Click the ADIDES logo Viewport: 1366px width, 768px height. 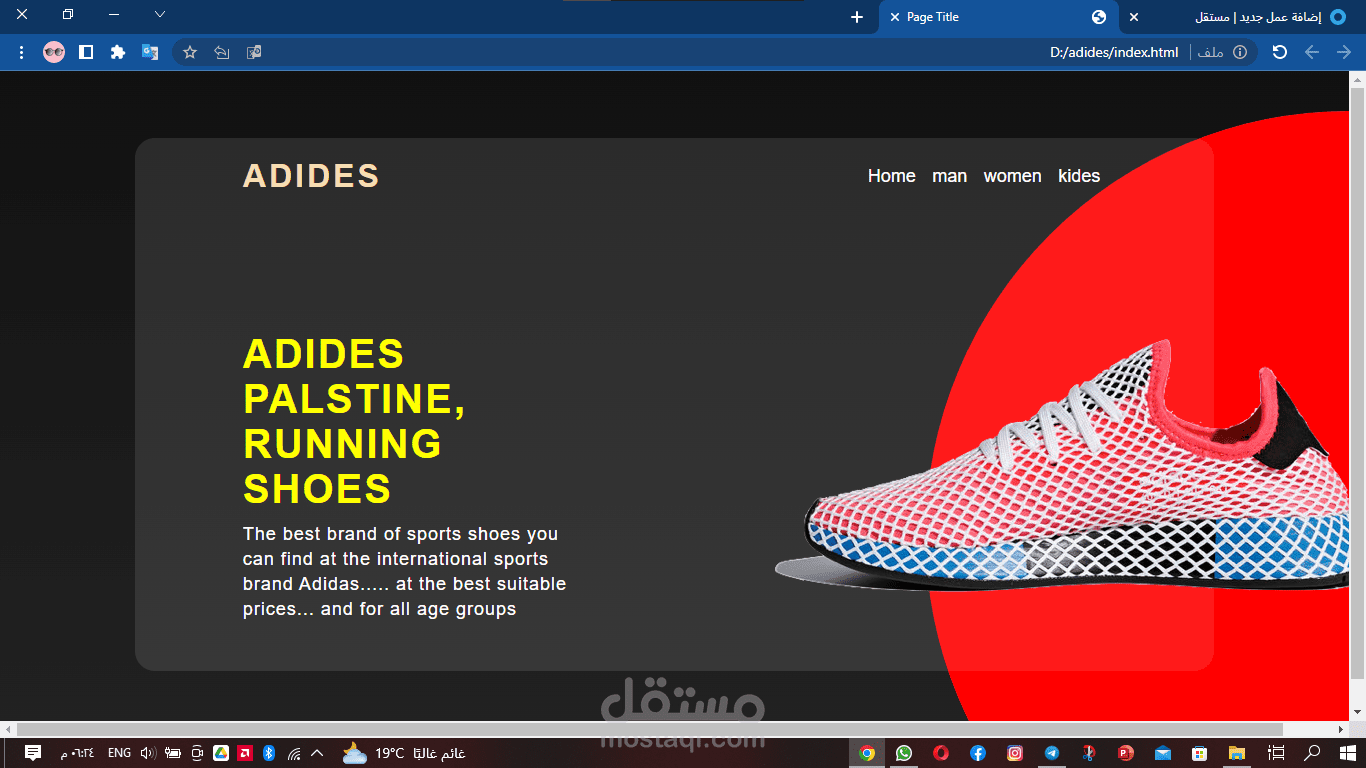(311, 176)
